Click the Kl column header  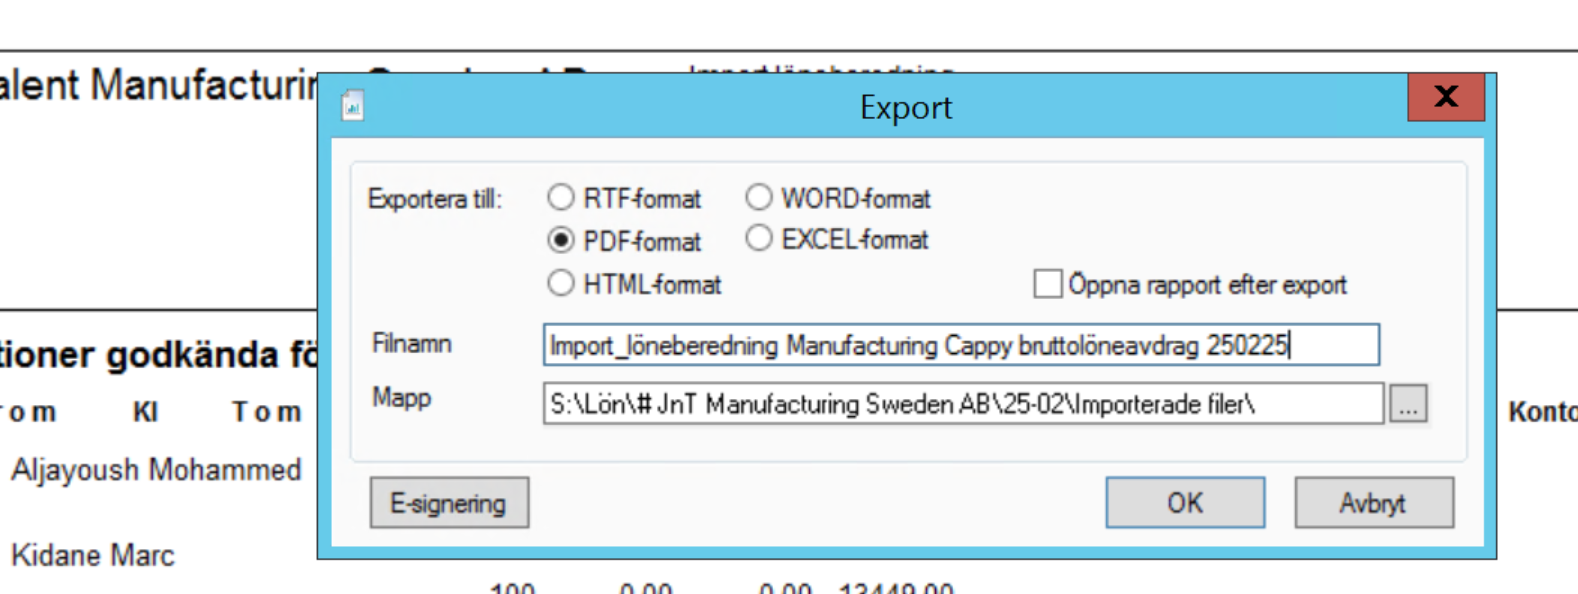pyautogui.click(x=146, y=412)
